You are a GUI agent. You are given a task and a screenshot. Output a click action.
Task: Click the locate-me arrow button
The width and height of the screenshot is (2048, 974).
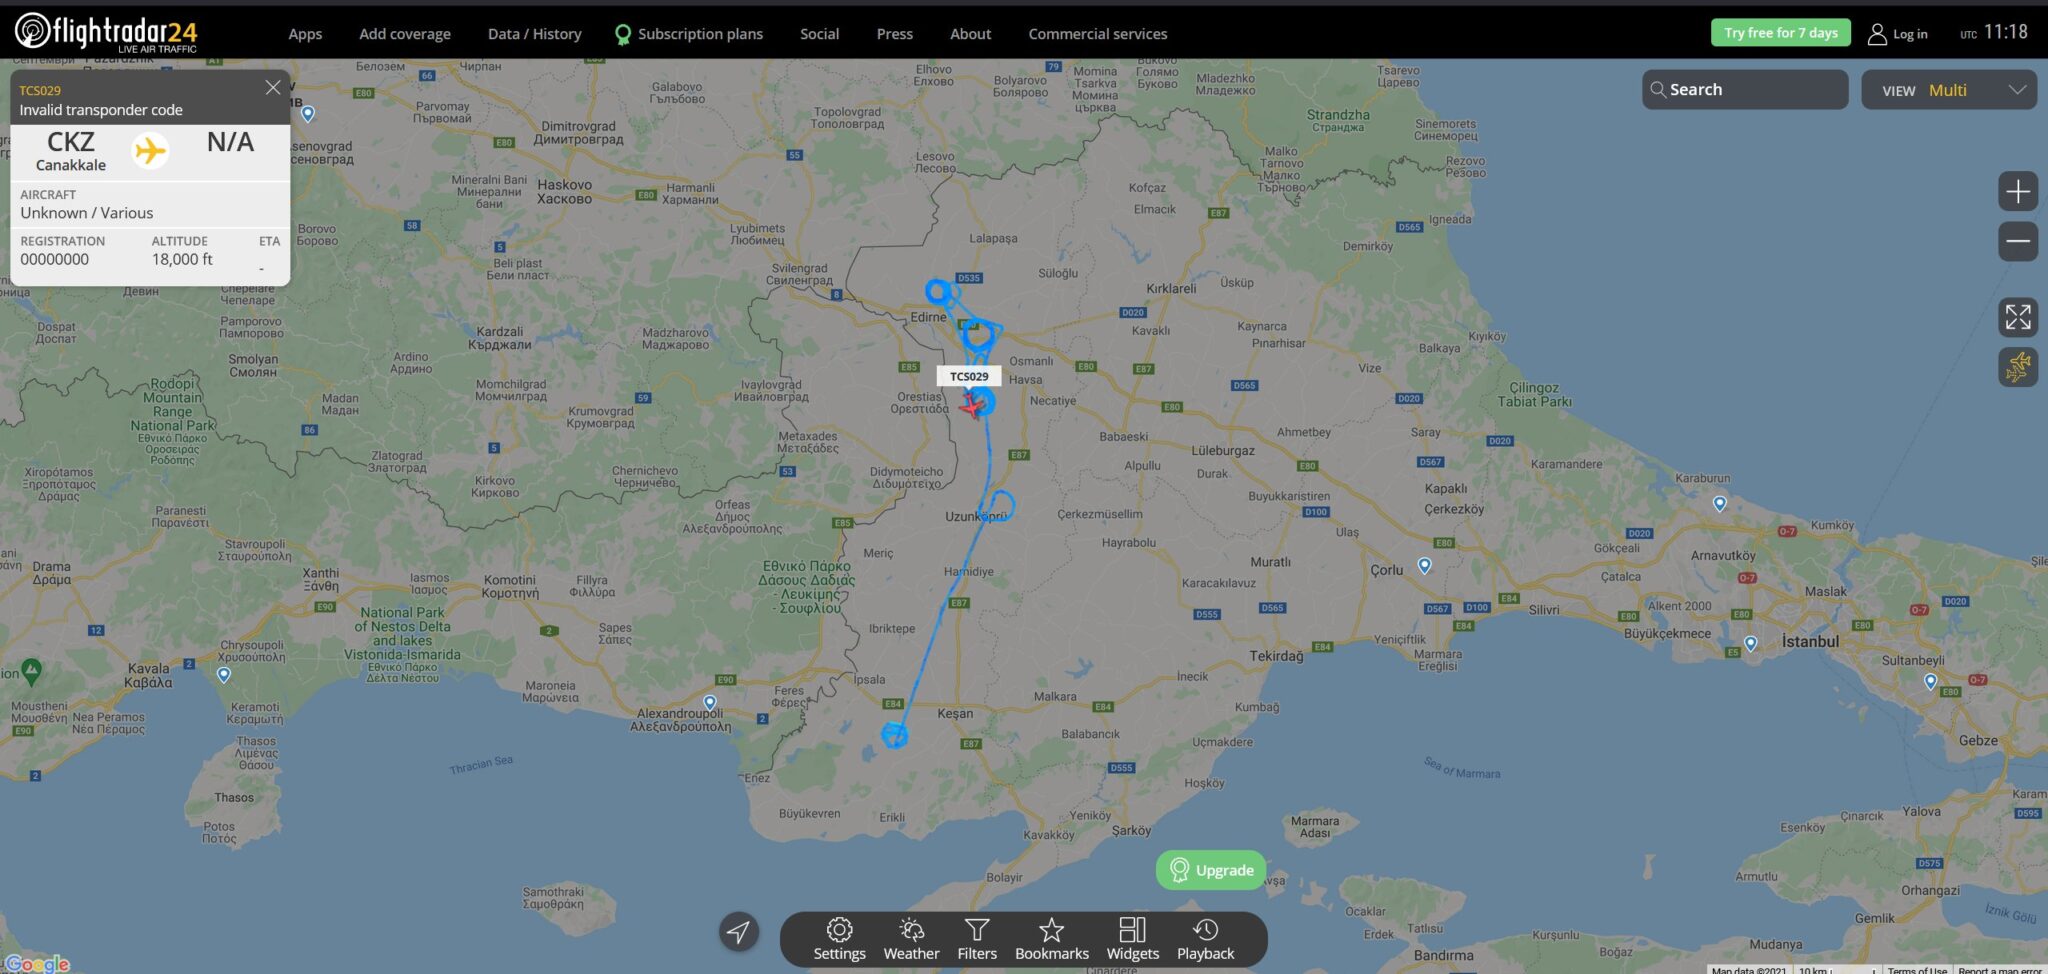pos(739,932)
